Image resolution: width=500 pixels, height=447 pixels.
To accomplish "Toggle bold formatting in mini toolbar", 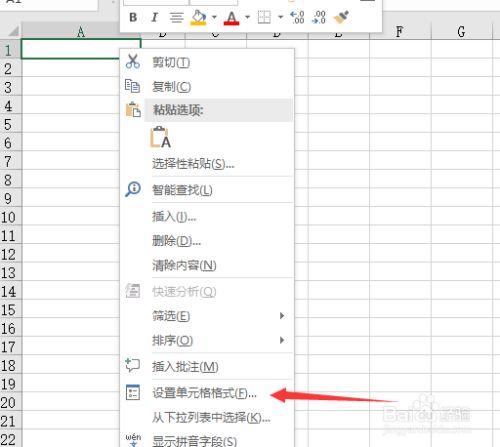I will click(x=133, y=17).
